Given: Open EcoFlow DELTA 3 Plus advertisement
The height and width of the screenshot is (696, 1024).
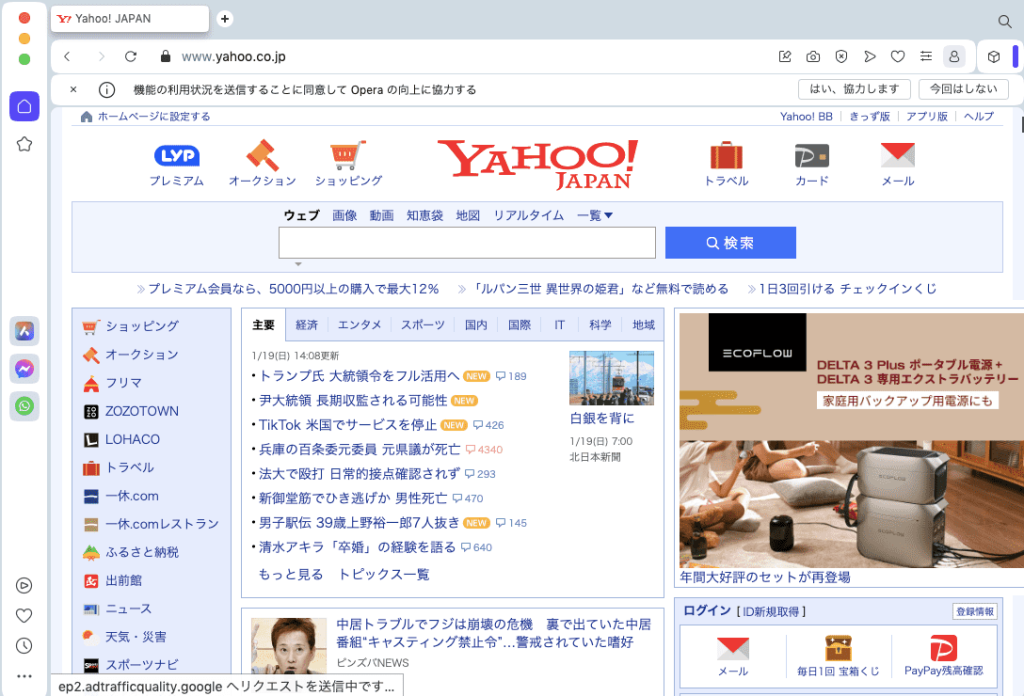Looking at the screenshot, I should coord(852,441).
